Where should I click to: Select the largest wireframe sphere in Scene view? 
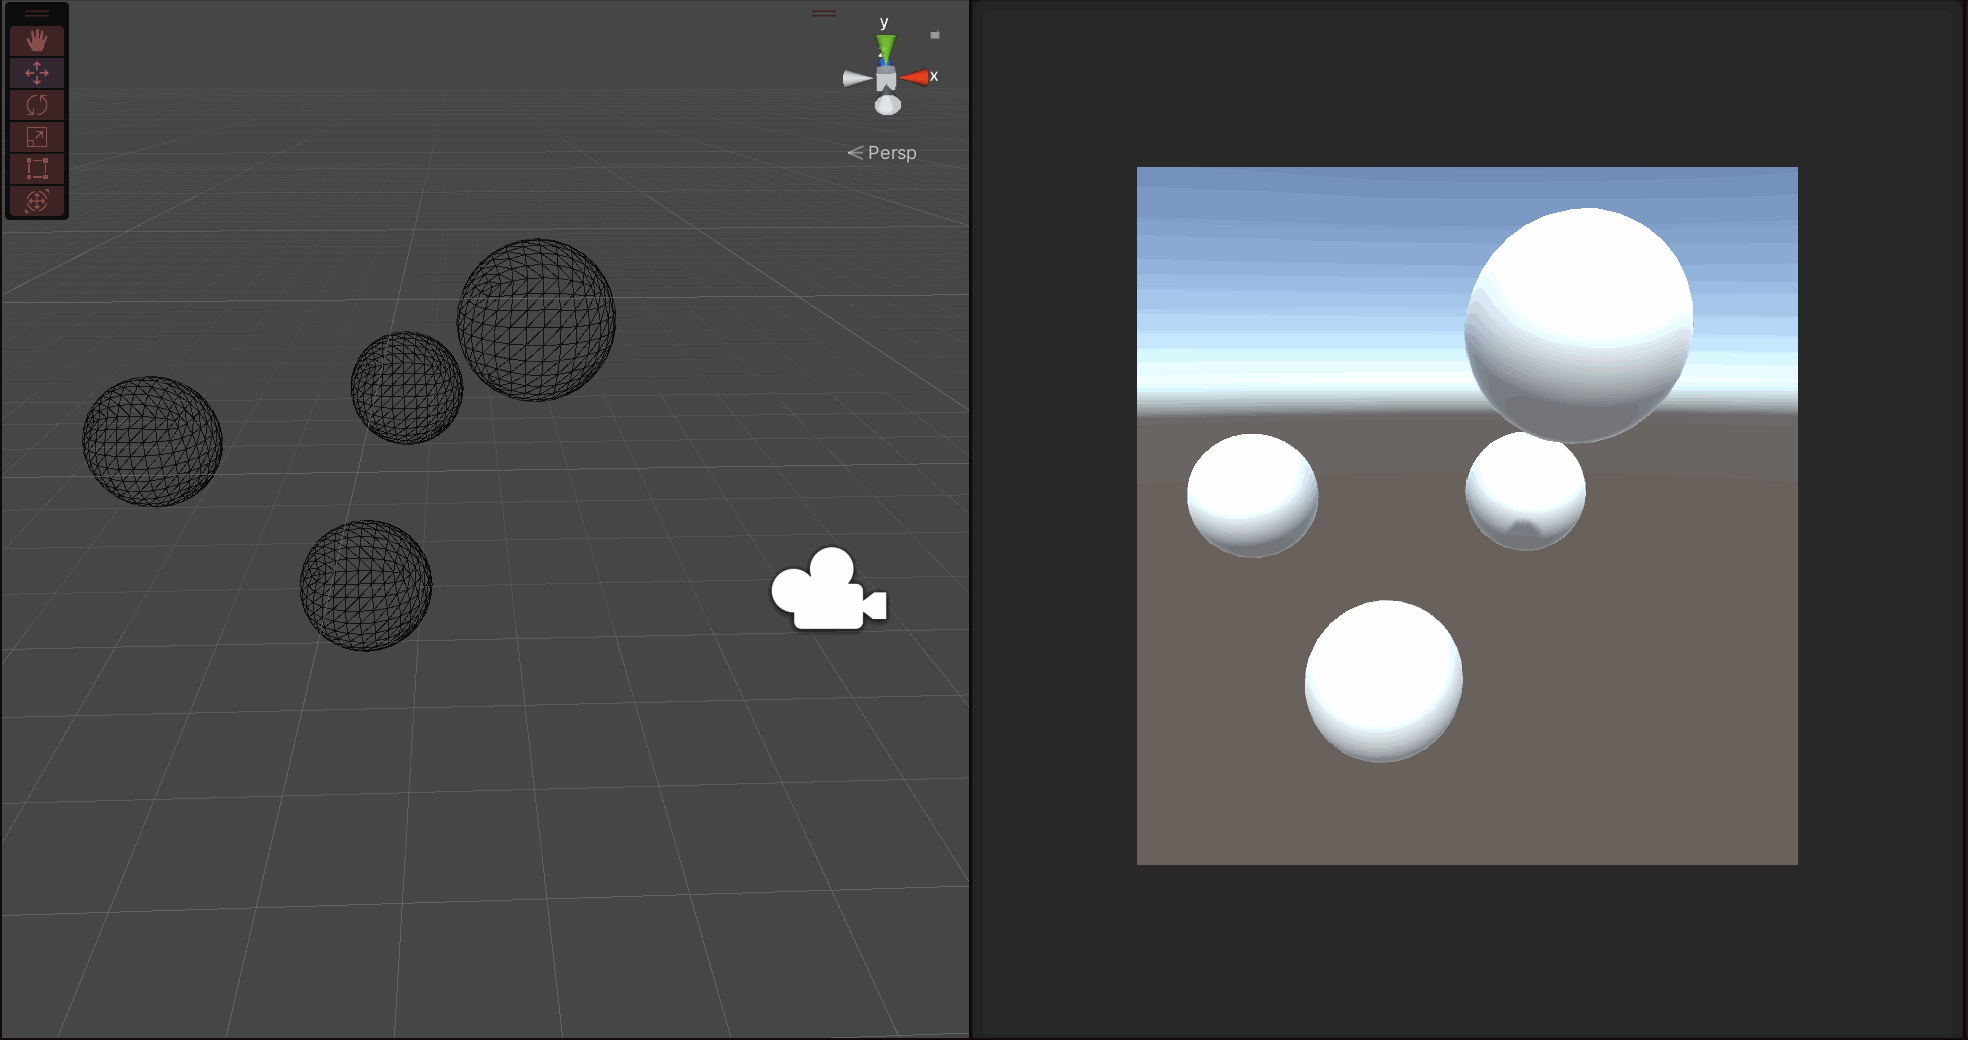[x=536, y=320]
